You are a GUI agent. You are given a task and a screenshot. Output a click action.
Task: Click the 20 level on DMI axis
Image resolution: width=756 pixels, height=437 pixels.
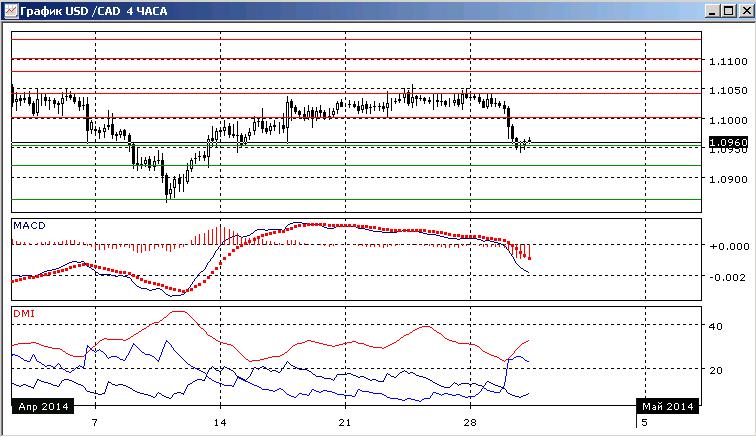[x=716, y=370]
